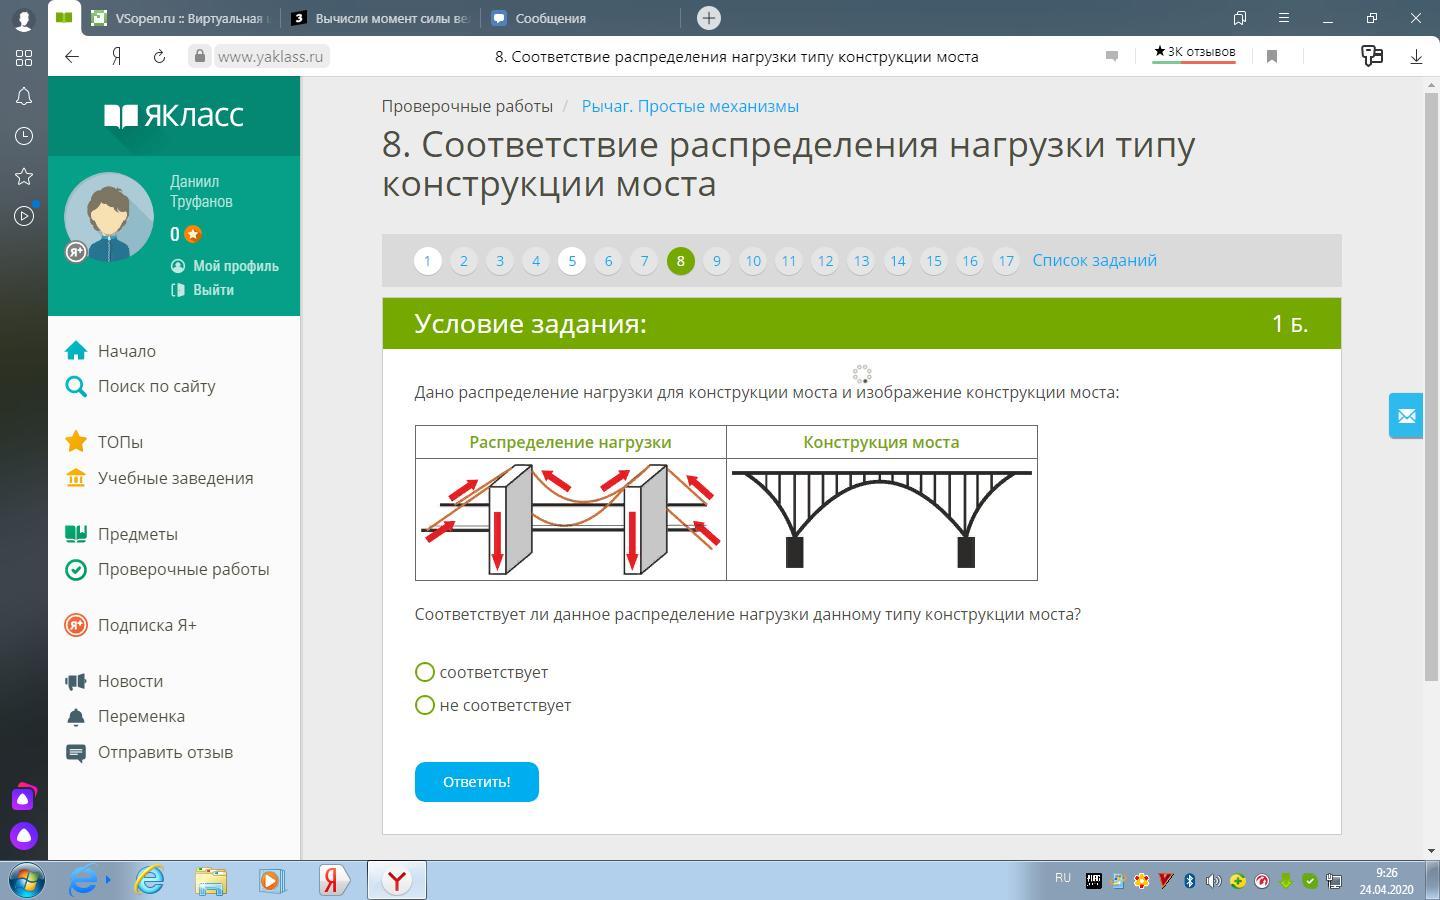
Task: Open the browser downloads icon
Action: pos(1416,57)
